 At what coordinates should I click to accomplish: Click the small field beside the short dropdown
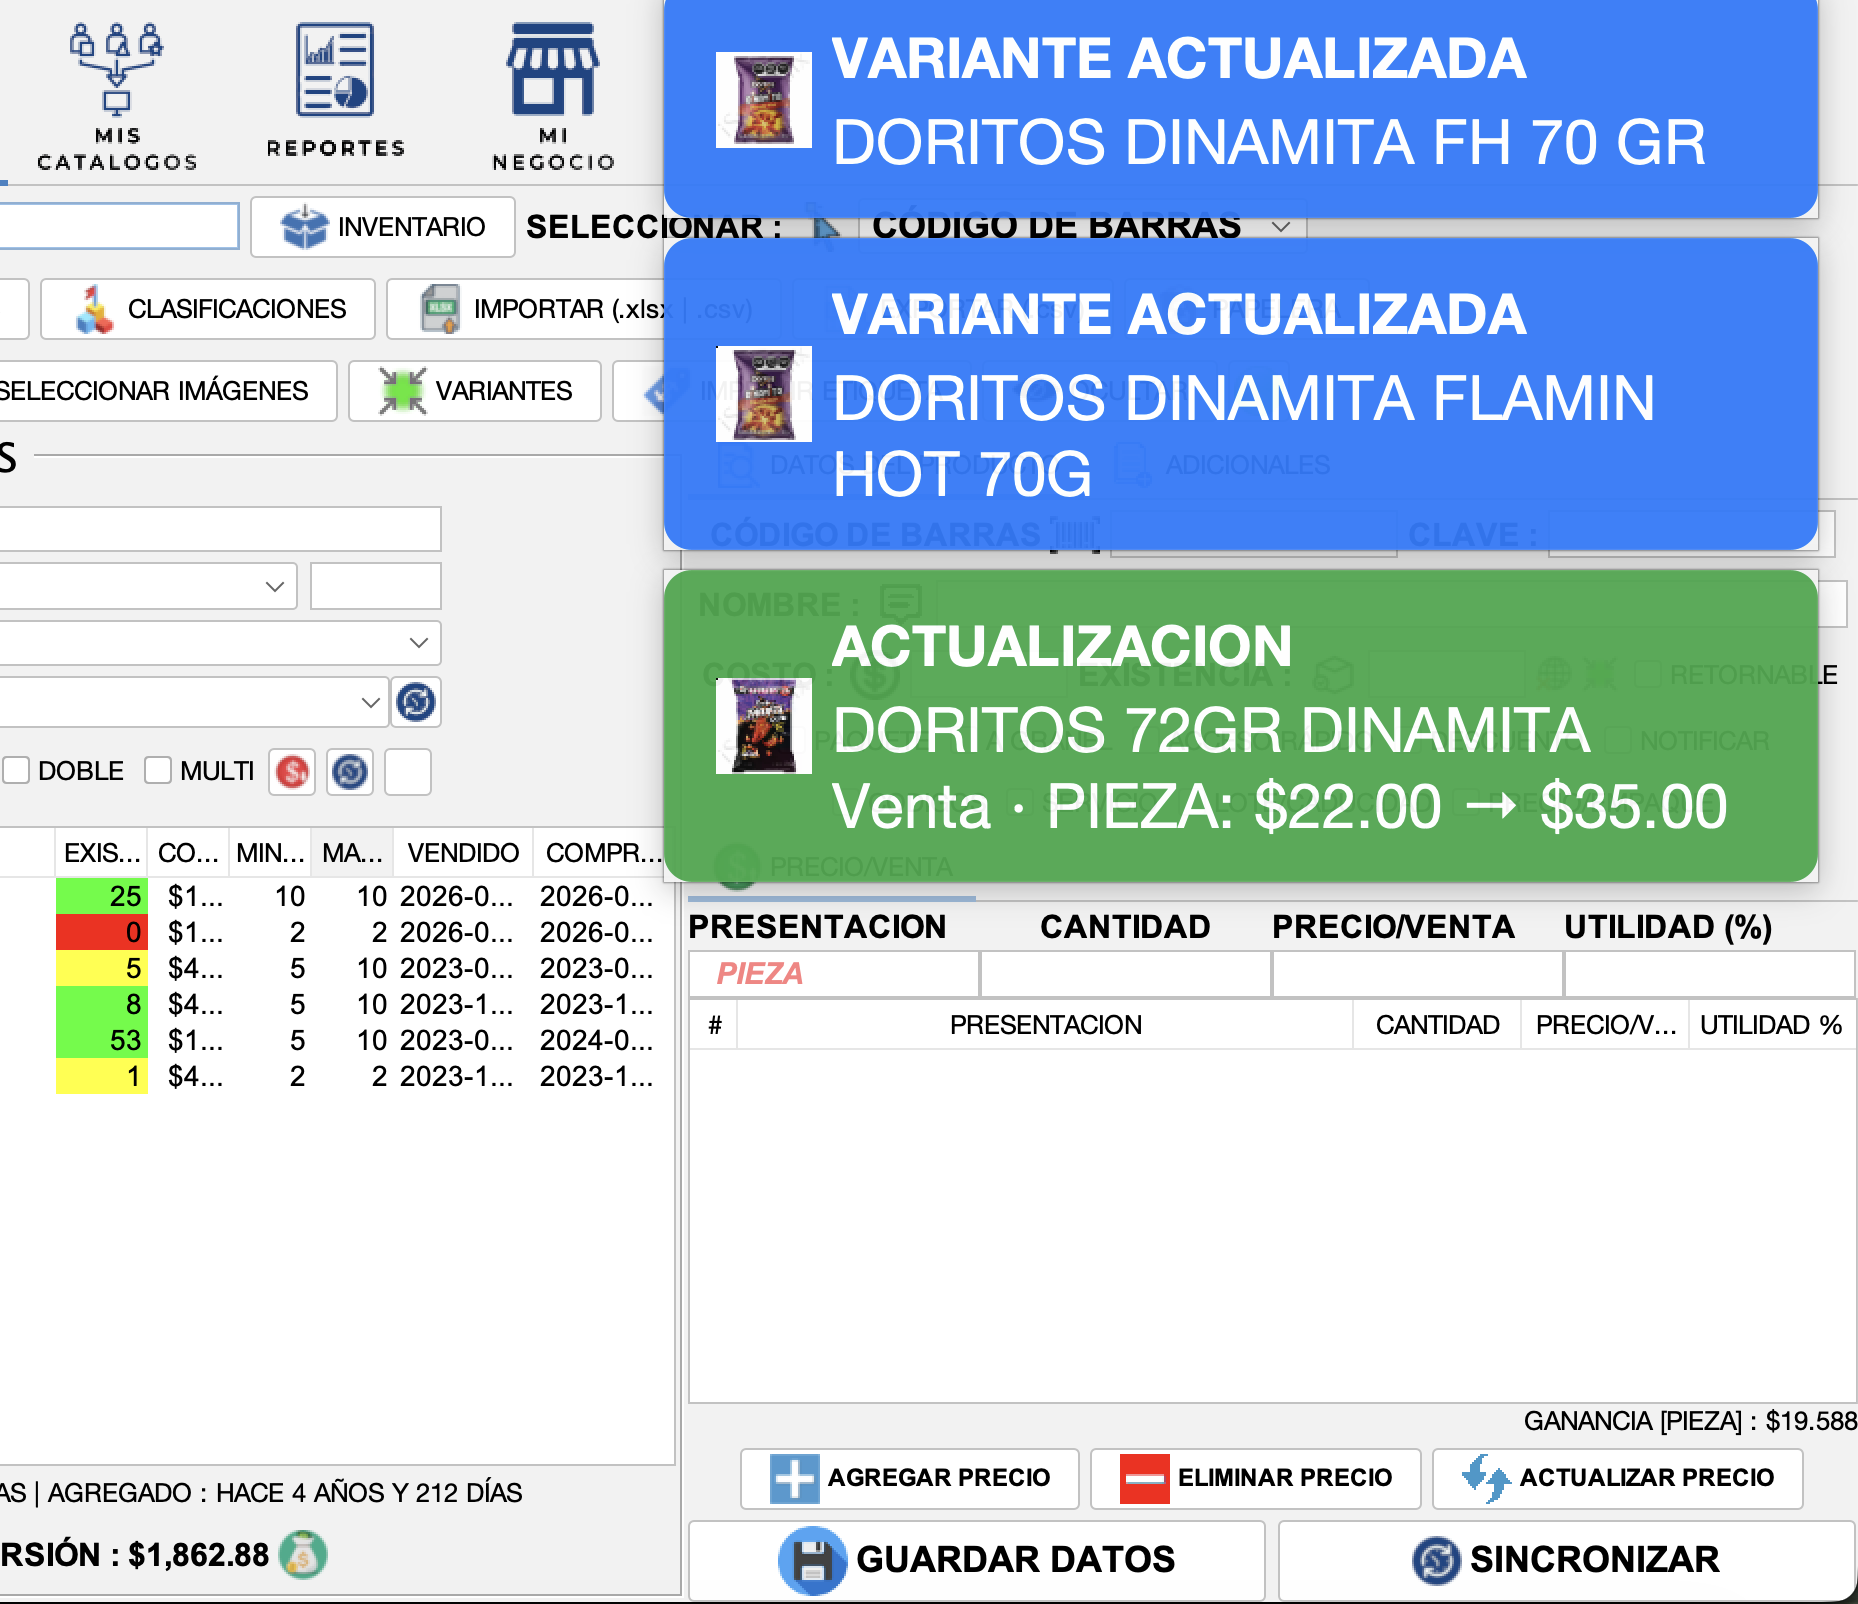point(376,586)
